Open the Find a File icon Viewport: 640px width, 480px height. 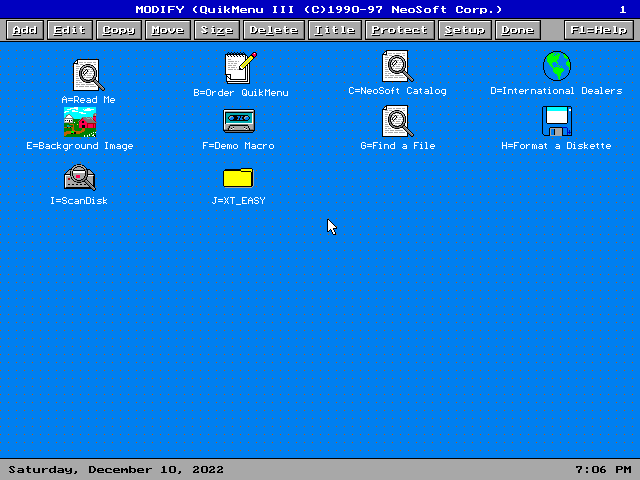(x=398, y=121)
